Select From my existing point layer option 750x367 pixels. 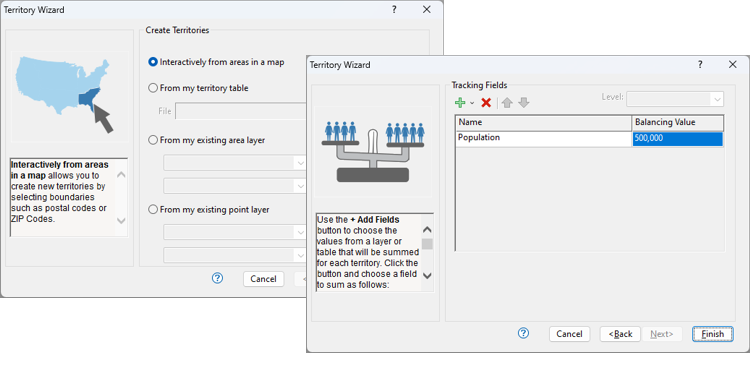point(209,210)
